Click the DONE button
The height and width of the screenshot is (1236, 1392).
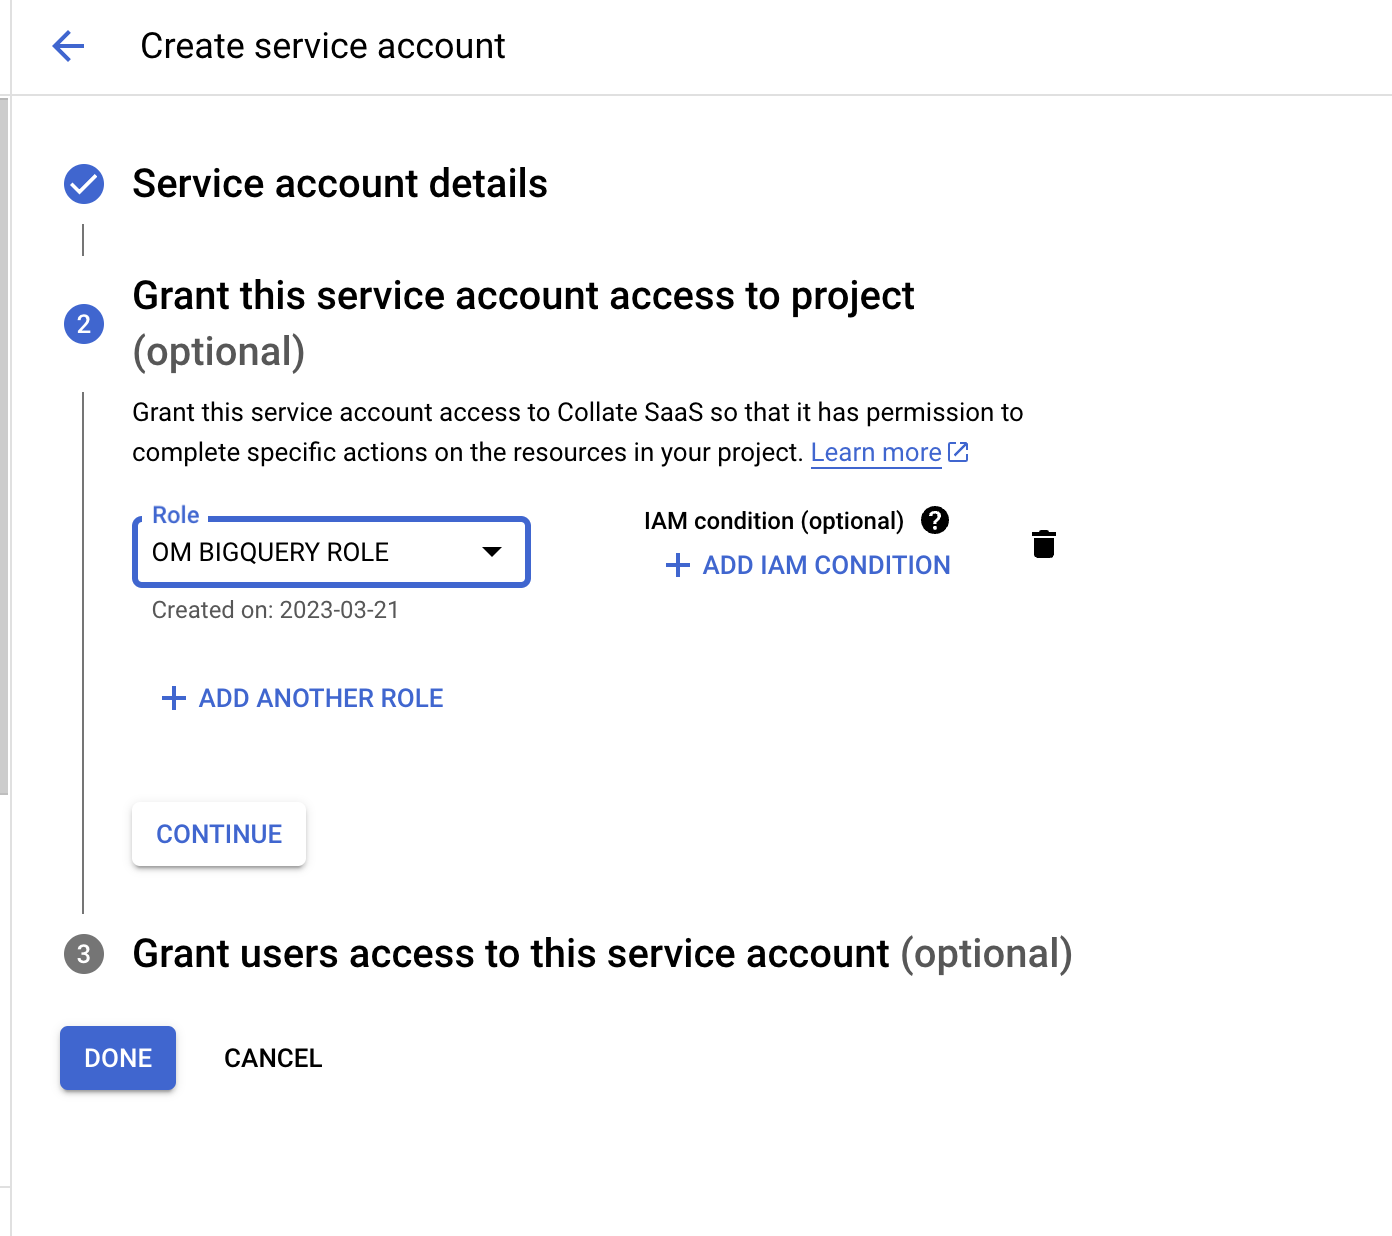[117, 1057]
